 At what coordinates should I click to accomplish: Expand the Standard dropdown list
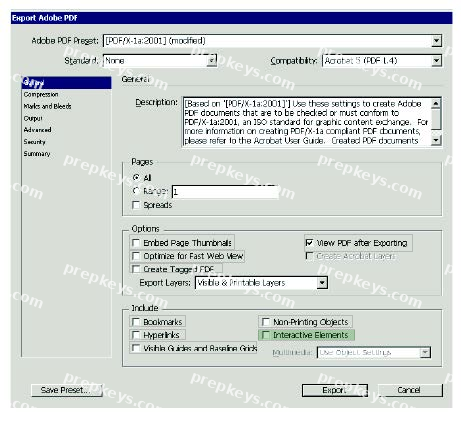(211, 61)
